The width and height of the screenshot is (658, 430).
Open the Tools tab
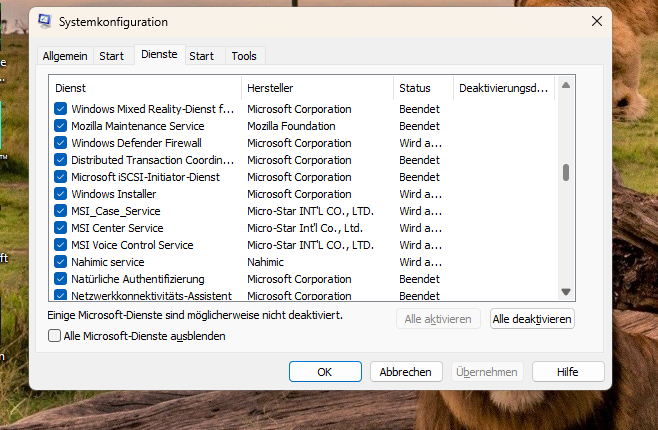(x=244, y=56)
